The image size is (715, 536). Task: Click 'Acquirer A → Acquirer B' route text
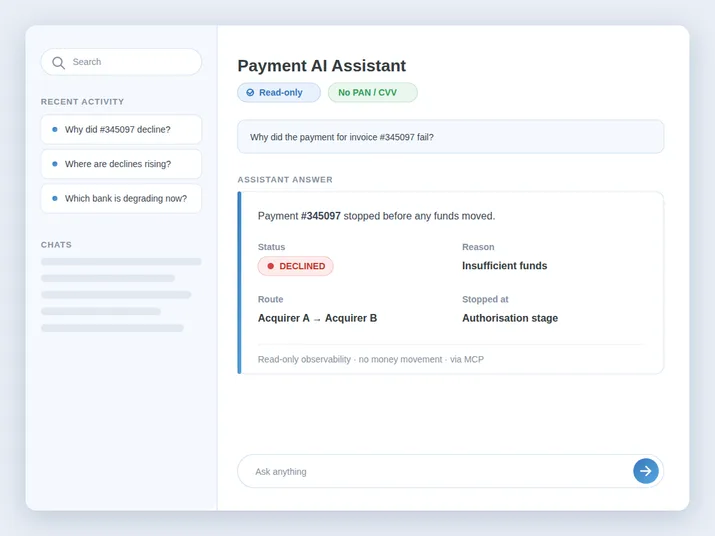[317, 318]
